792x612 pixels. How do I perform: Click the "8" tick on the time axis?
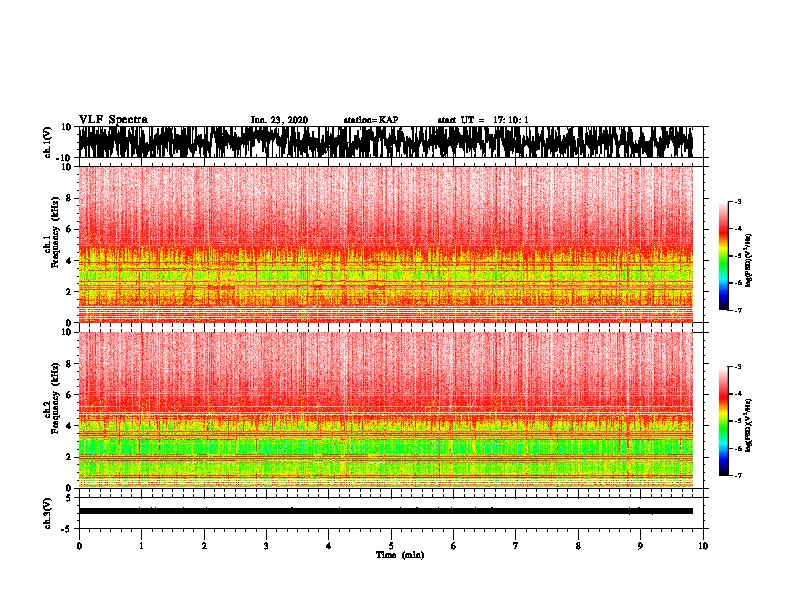click(x=578, y=546)
